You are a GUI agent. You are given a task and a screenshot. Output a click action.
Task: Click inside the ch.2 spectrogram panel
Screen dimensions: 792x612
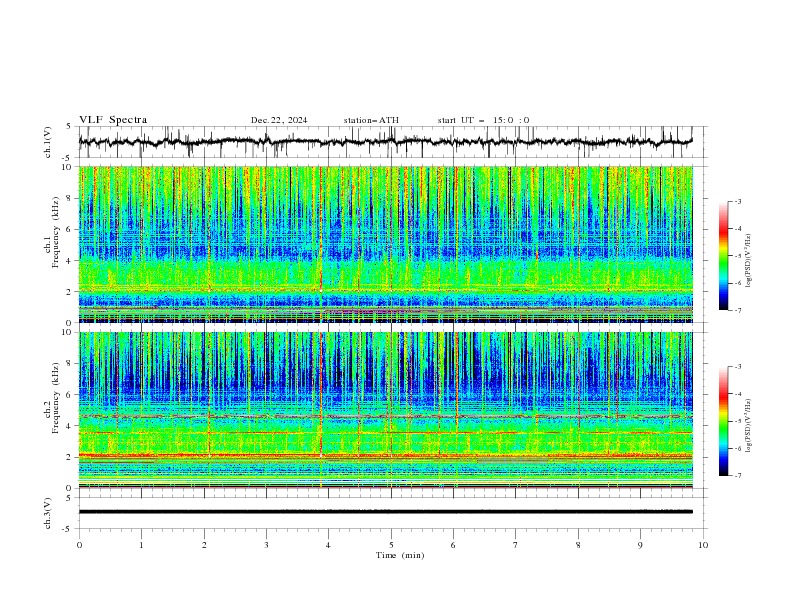[386, 410]
